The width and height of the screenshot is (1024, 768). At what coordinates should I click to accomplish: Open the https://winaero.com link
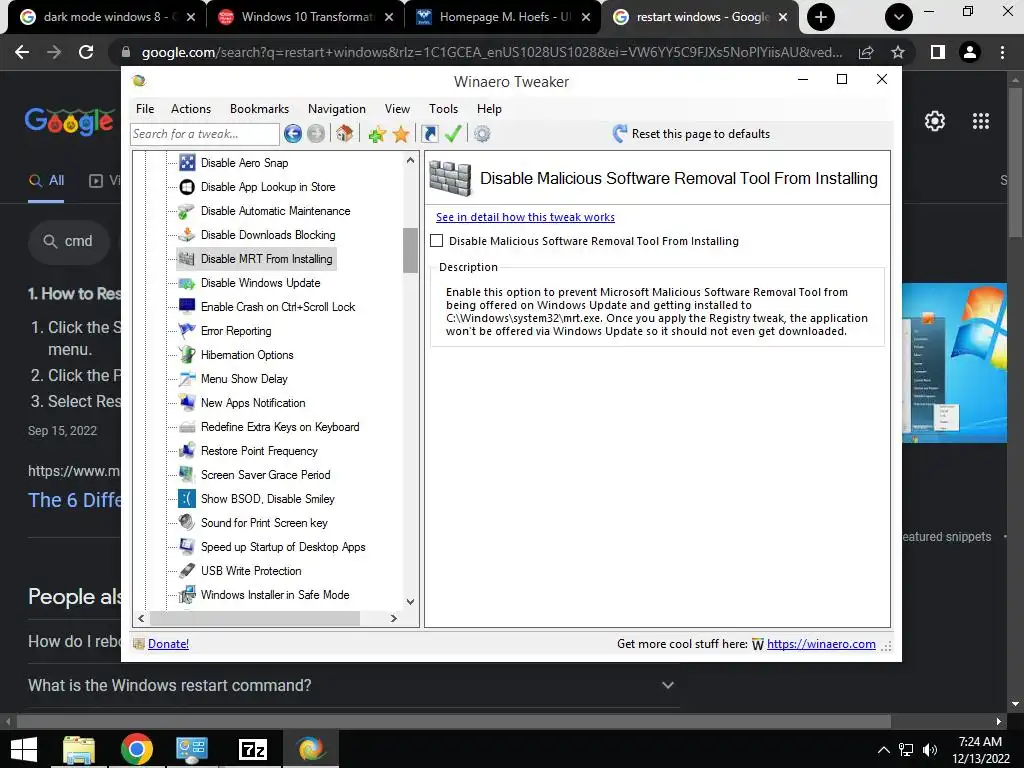coord(821,644)
